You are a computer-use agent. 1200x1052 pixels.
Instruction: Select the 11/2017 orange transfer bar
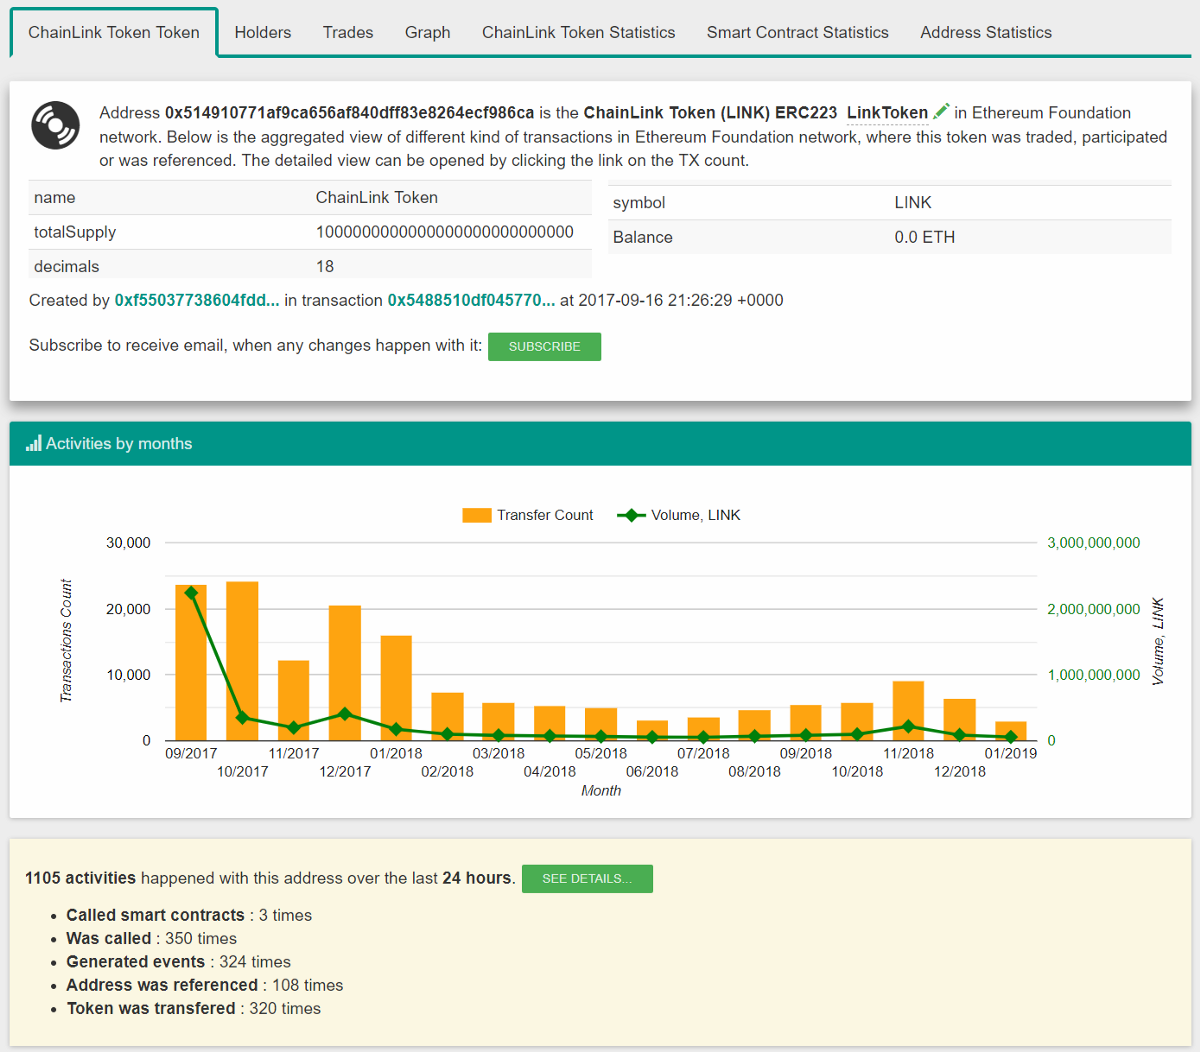click(x=293, y=700)
